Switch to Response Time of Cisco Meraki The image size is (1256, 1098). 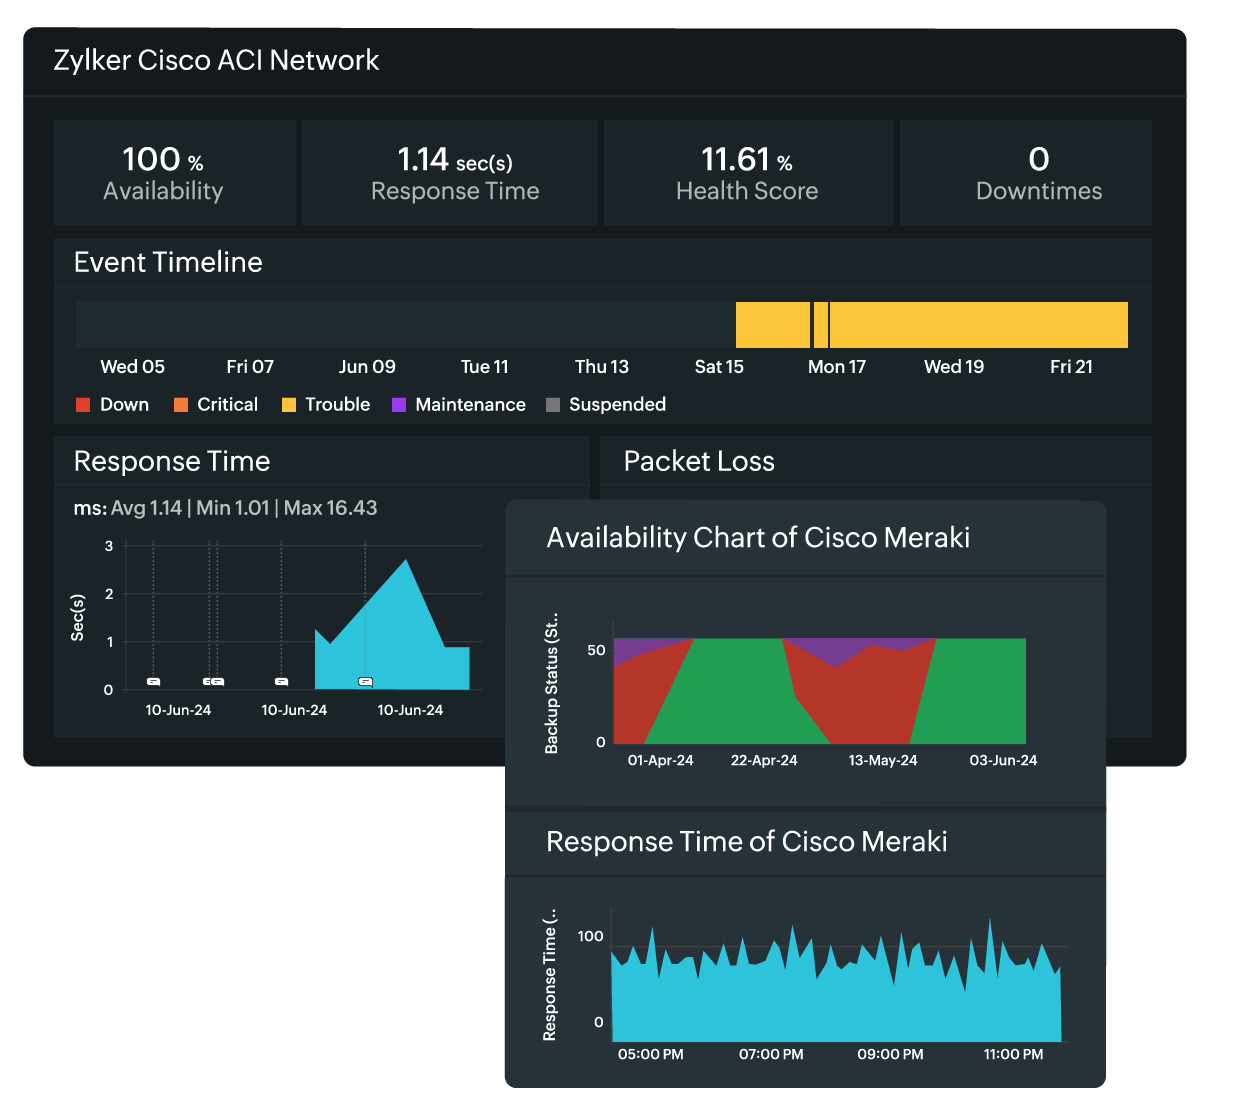745,842
